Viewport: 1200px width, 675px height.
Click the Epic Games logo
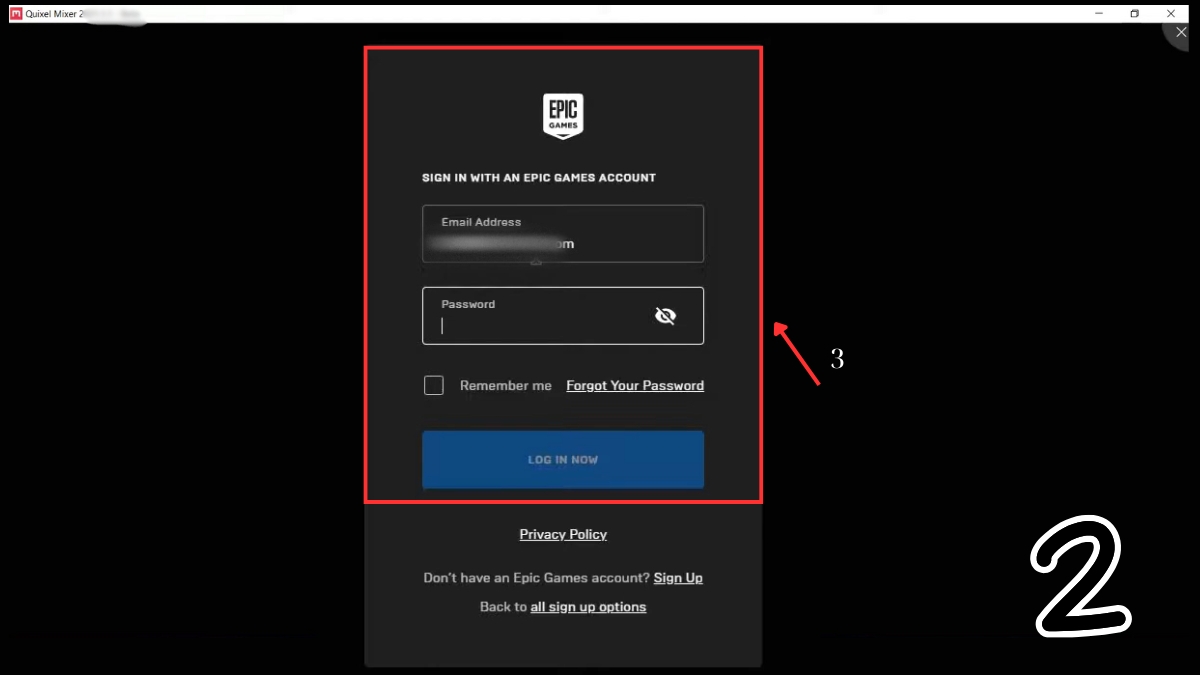coord(563,116)
